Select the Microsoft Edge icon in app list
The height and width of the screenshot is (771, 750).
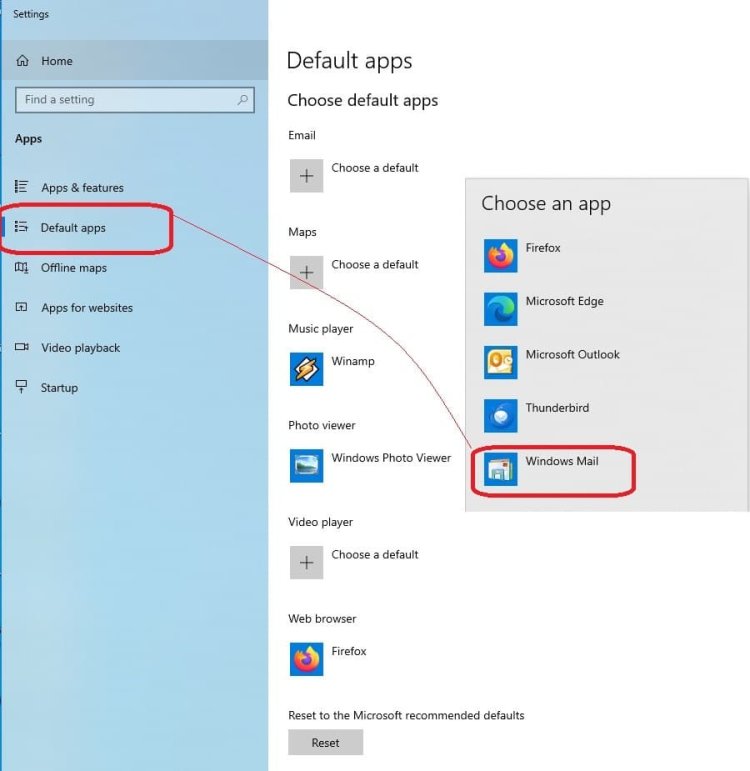point(500,309)
